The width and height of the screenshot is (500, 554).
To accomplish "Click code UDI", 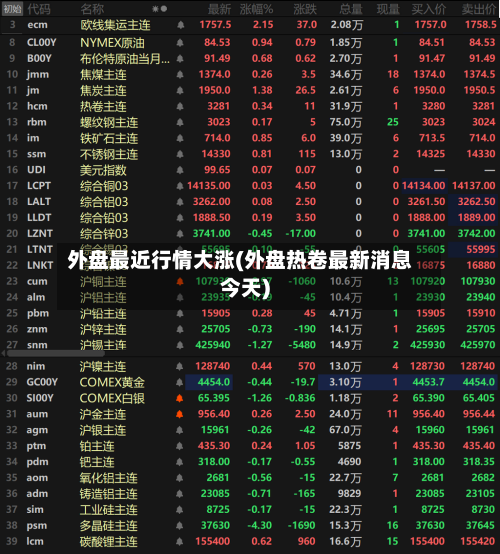I will (36, 170).
